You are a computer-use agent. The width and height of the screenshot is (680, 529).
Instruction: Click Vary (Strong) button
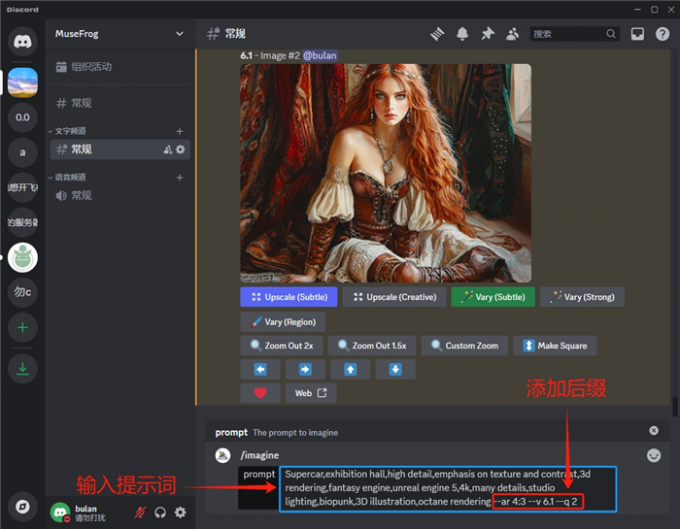(582, 297)
